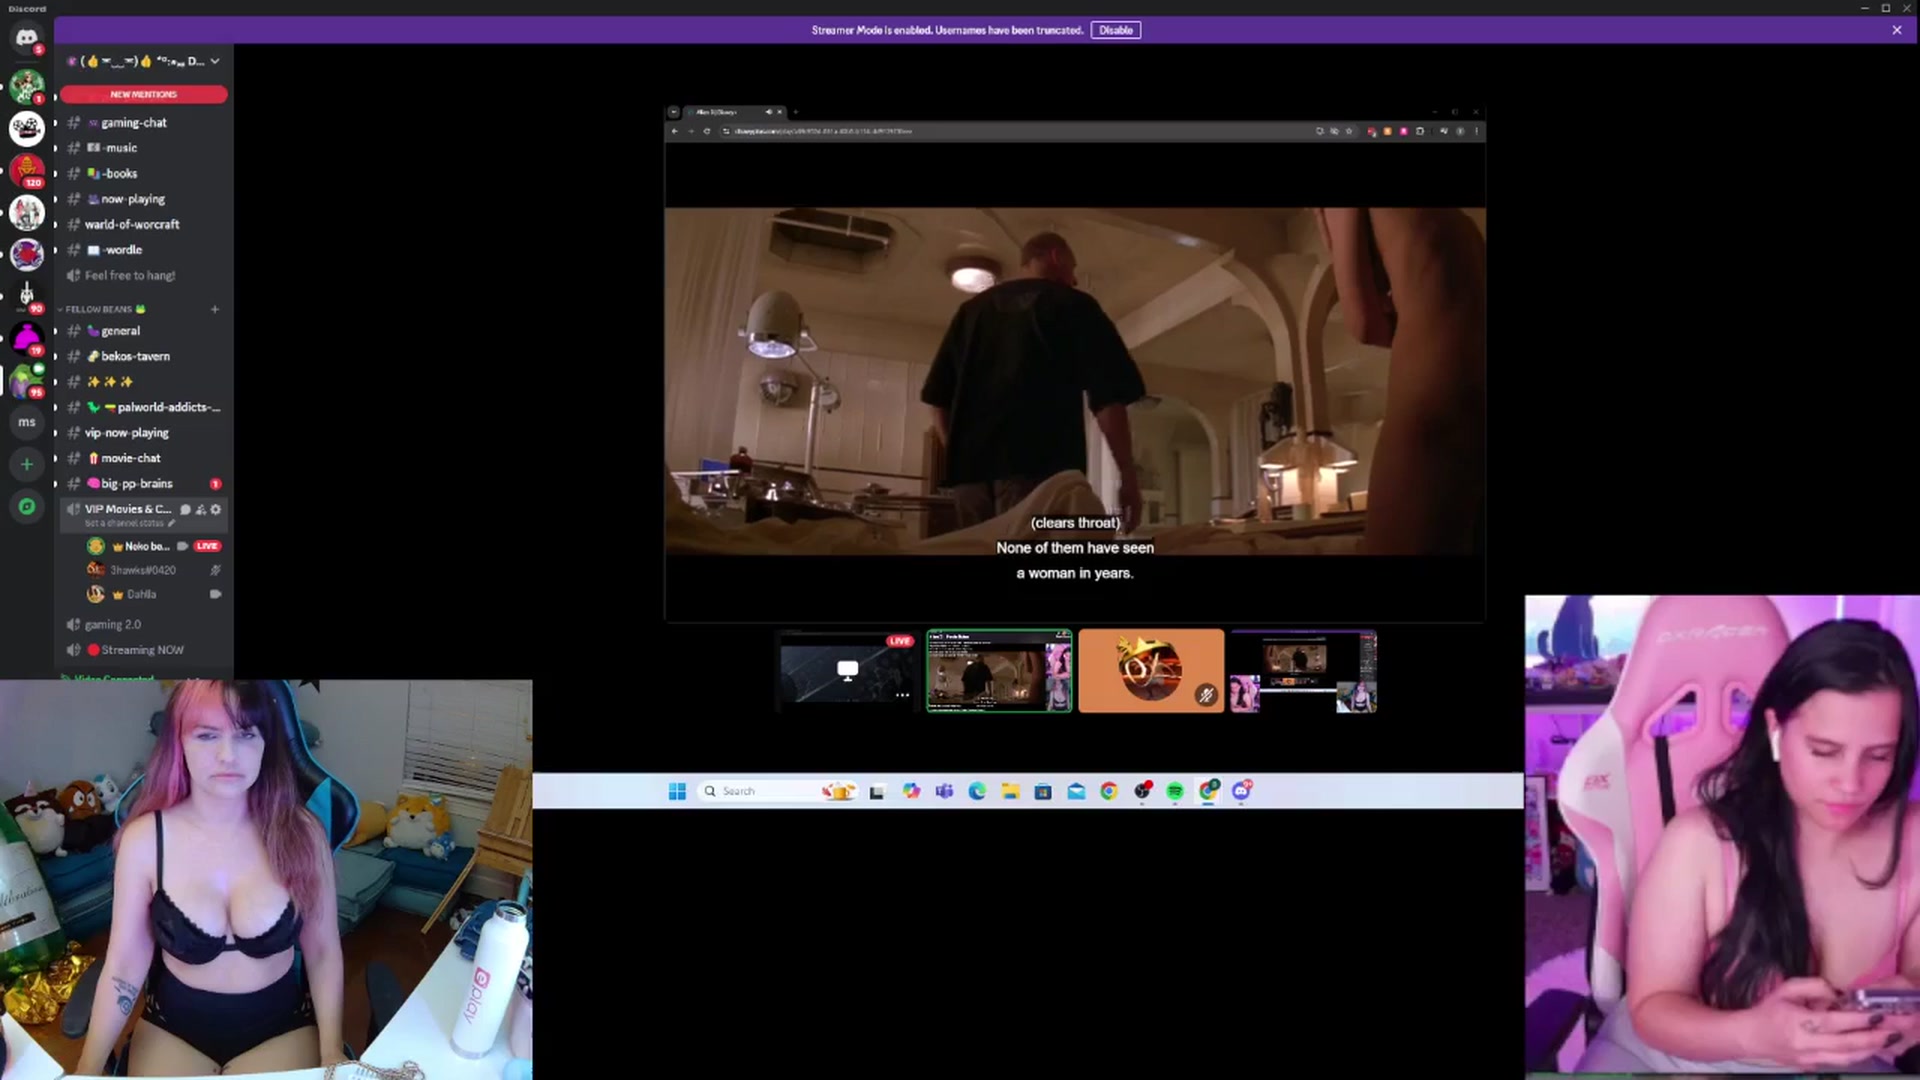Open the books channel
Screen dimensions: 1920x1080
pyautogui.click(x=144, y=173)
